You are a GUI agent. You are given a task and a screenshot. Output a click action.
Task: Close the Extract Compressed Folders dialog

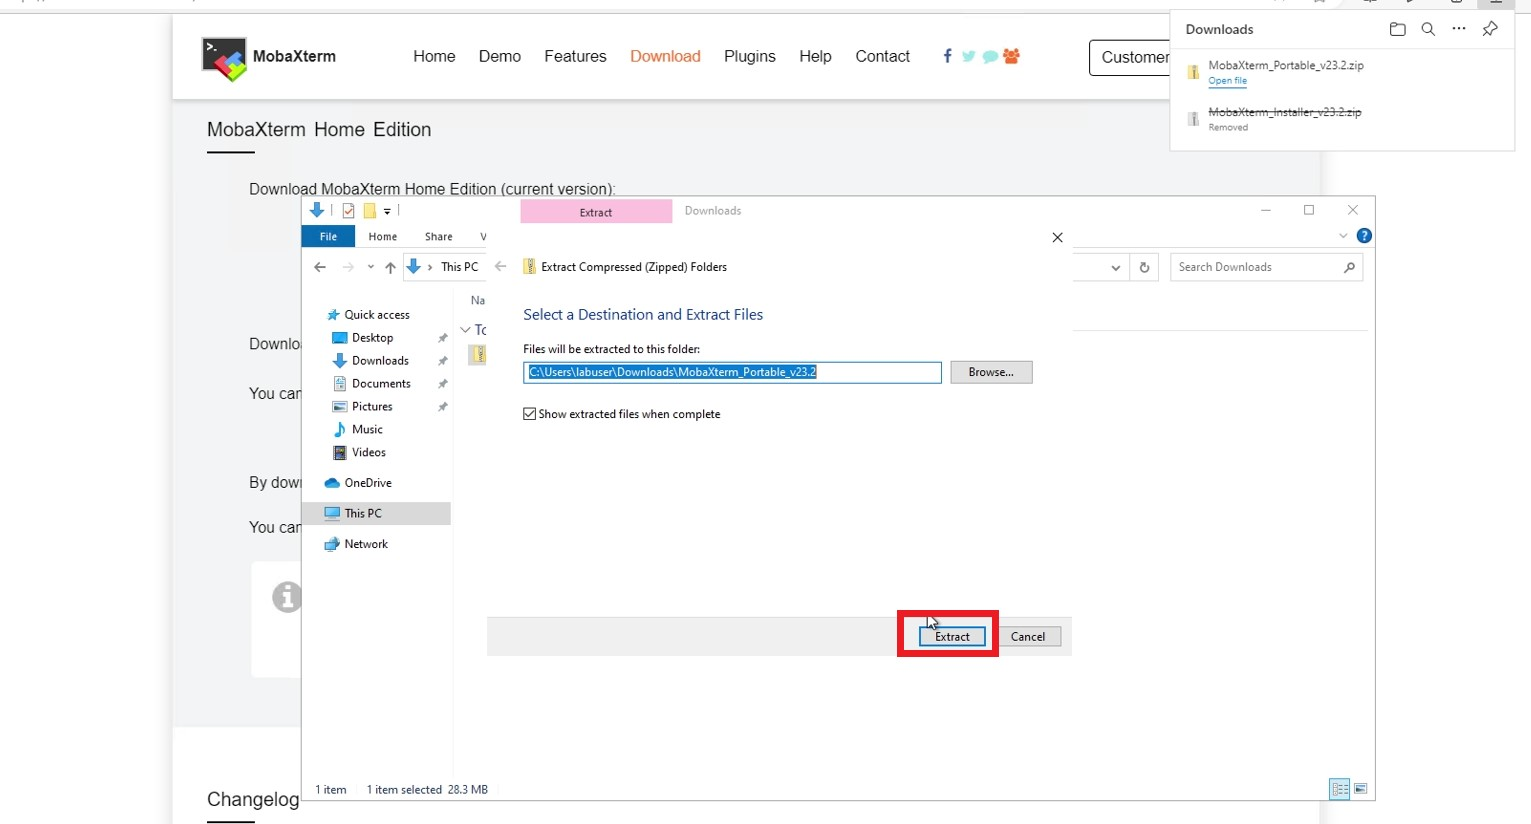point(1057,238)
